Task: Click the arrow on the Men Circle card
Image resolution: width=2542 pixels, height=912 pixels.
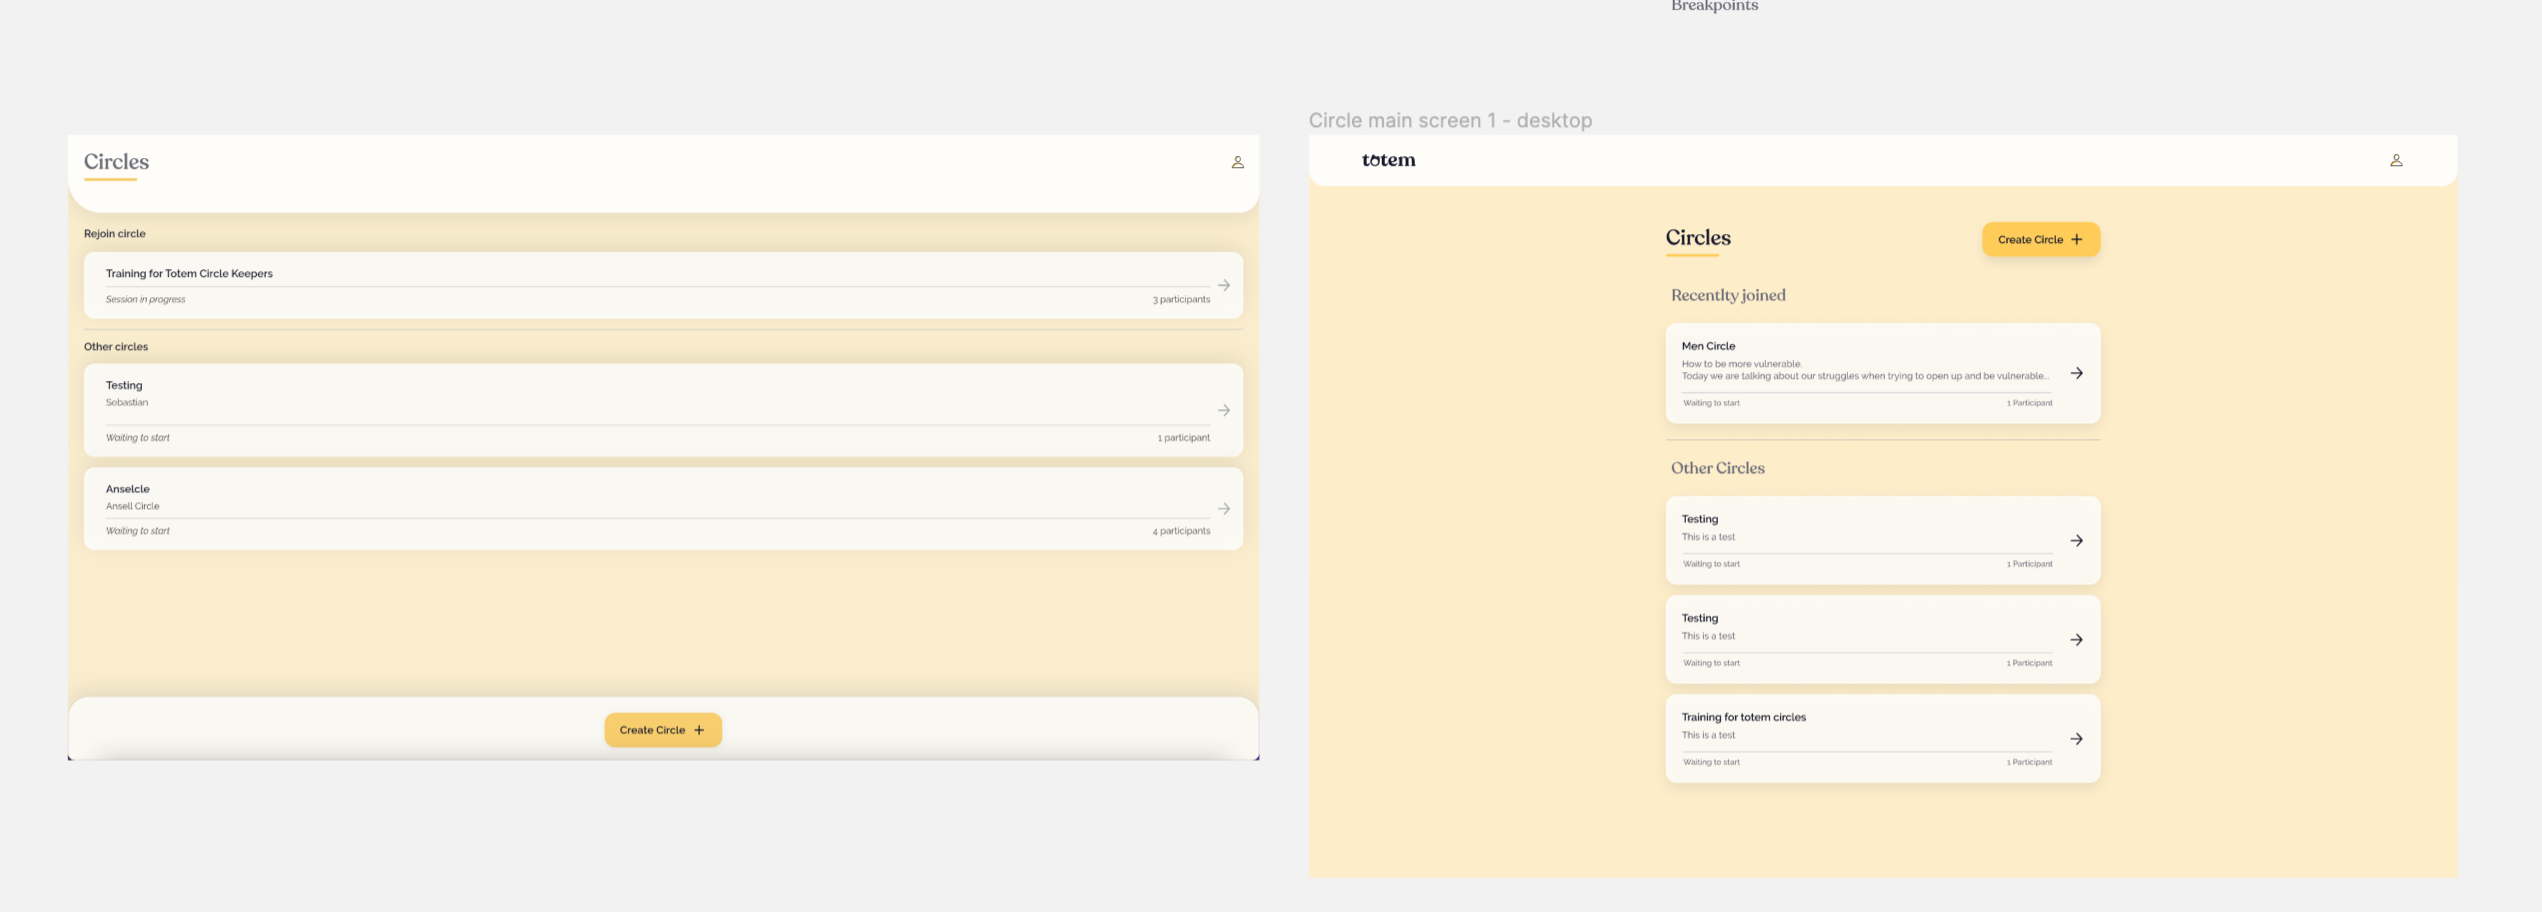Action: click(x=2077, y=373)
